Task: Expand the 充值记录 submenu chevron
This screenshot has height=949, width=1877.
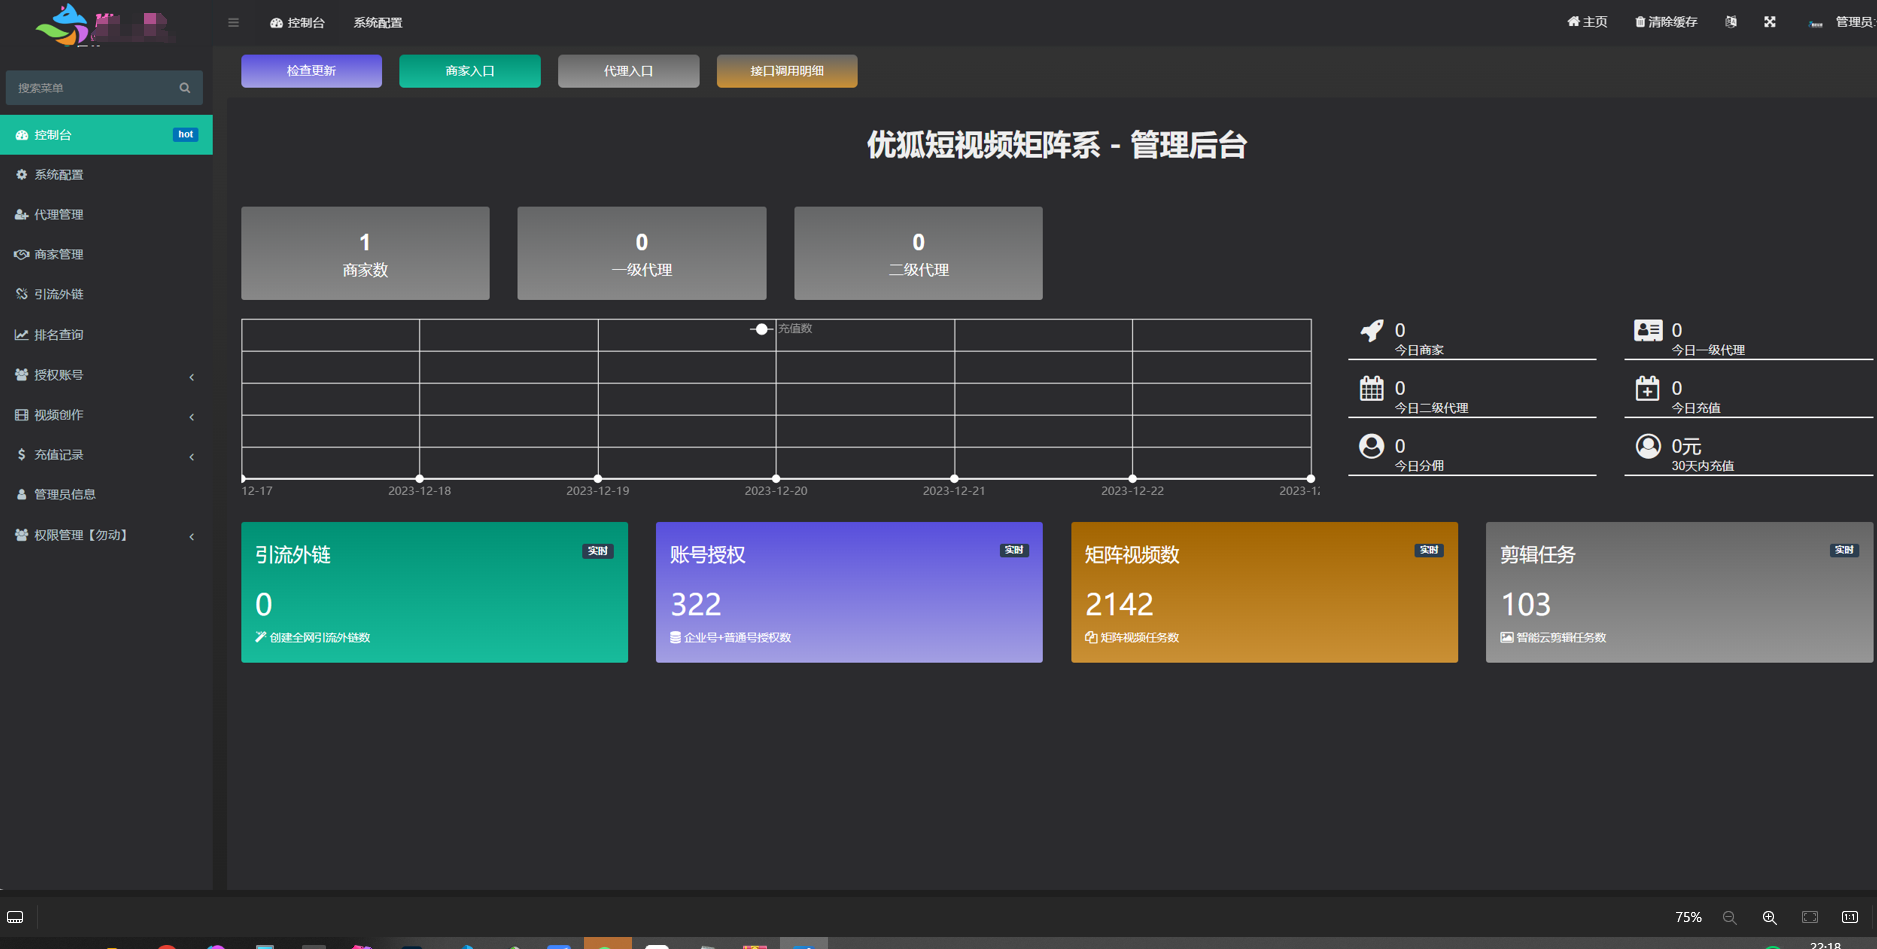Action: point(191,456)
